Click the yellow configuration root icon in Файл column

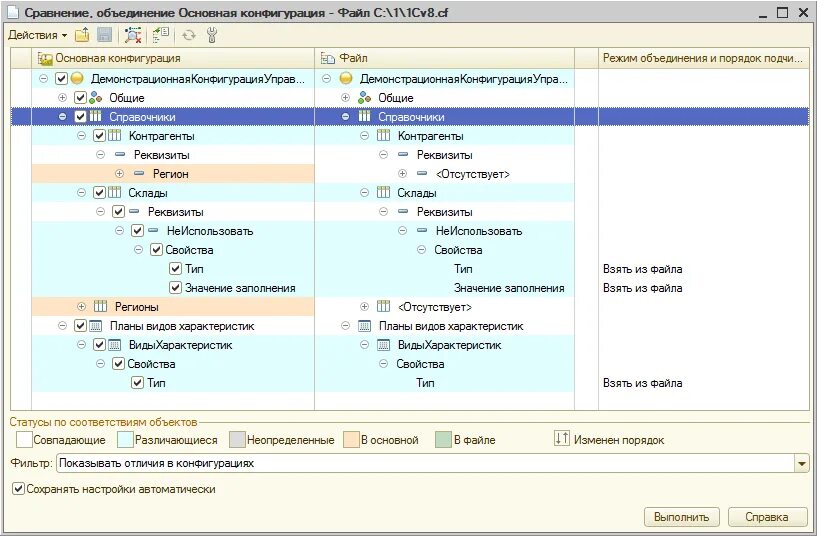pos(345,79)
